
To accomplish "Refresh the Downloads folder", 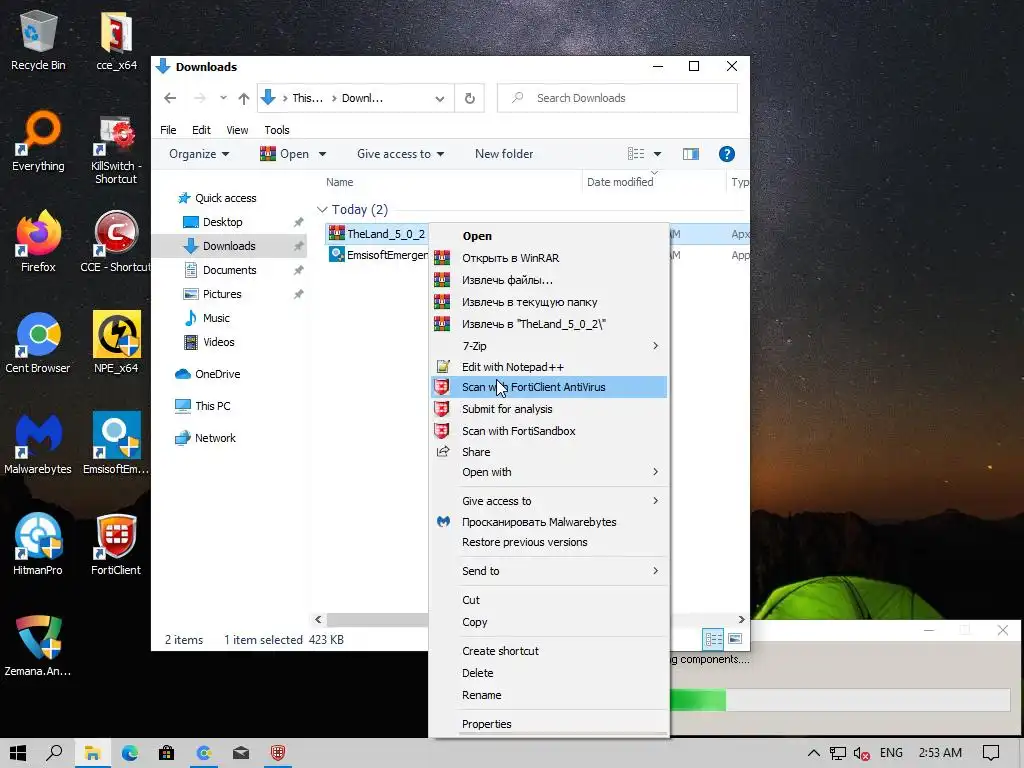I will (x=470, y=99).
